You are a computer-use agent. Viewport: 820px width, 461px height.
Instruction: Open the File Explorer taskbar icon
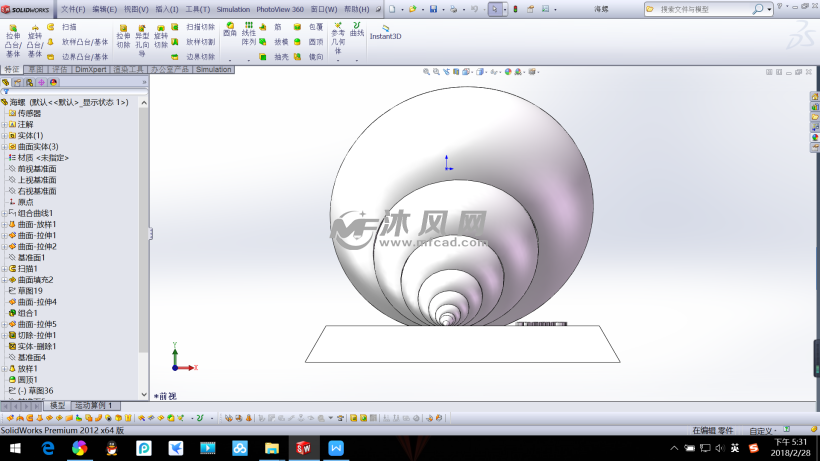point(271,448)
